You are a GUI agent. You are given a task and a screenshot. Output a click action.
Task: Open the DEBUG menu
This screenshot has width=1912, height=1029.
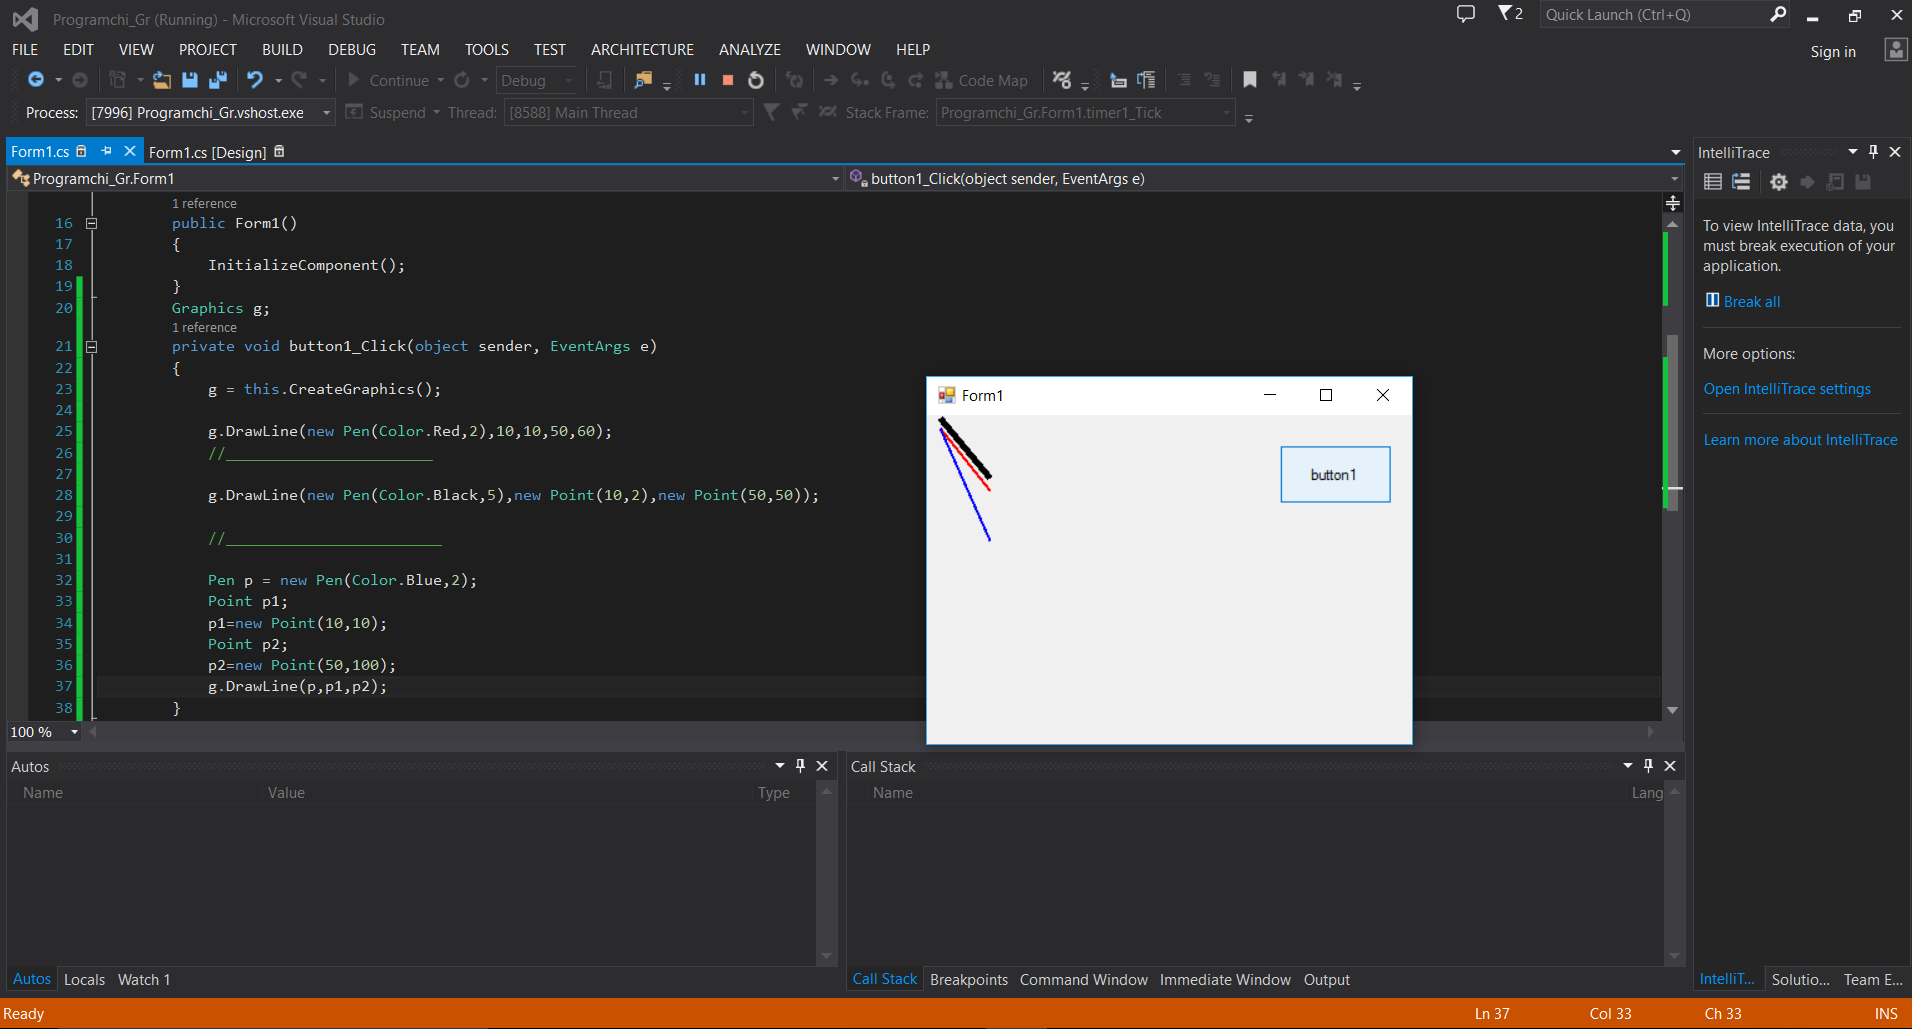pos(352,49)
